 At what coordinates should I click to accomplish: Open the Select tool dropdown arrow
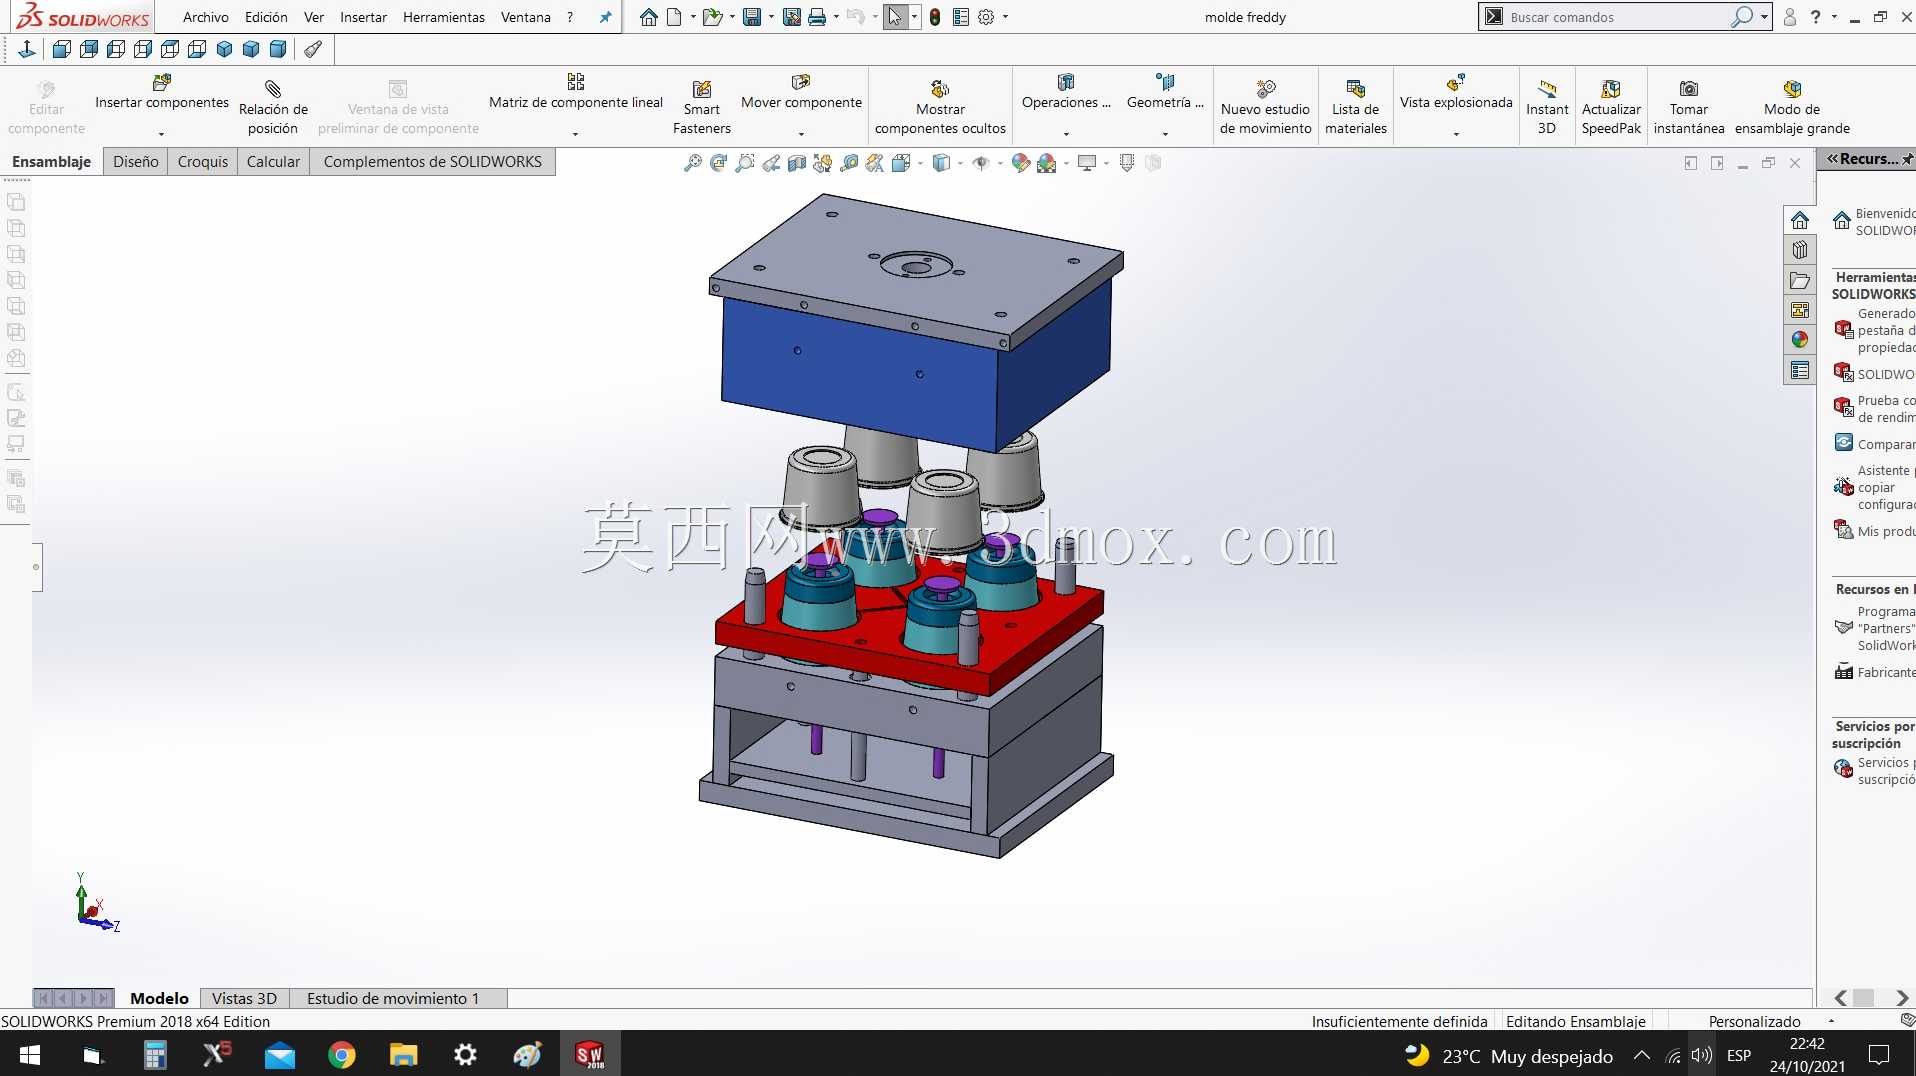coord(914,17)
